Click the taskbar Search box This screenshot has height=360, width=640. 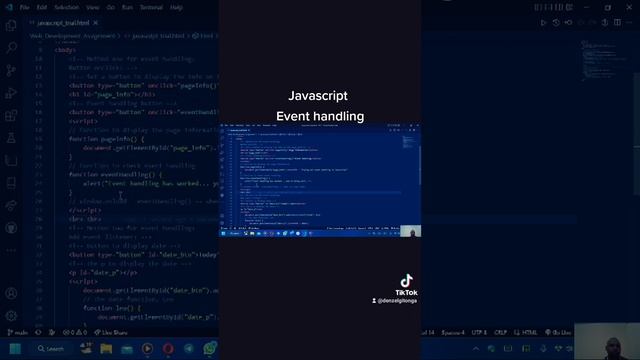click(x=51, y=349)
